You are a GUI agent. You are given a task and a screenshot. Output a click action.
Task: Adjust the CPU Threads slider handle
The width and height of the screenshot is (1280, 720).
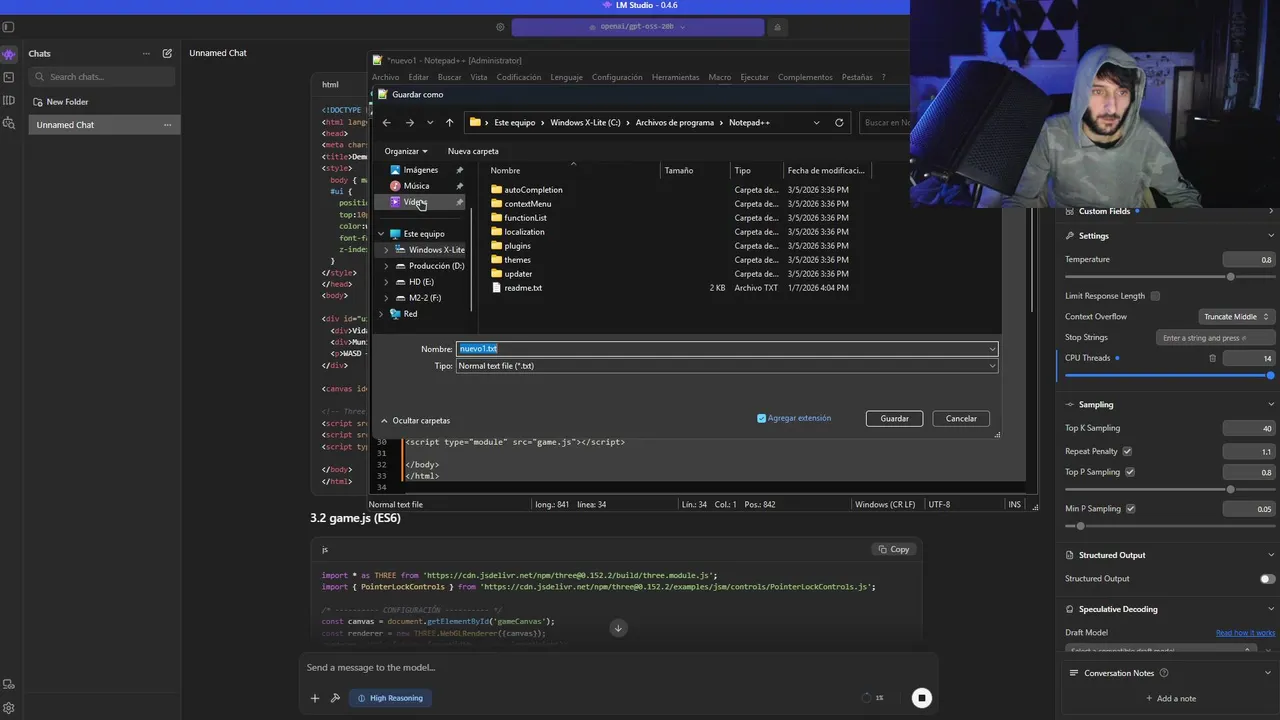[x=1270, y=375]
